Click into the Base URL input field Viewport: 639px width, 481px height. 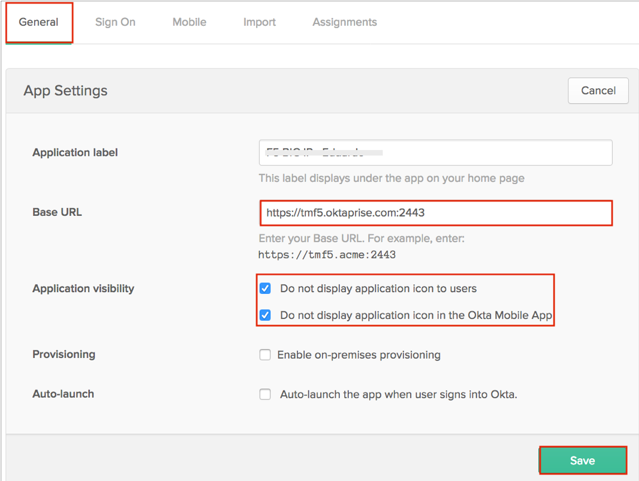coord(435,213)
